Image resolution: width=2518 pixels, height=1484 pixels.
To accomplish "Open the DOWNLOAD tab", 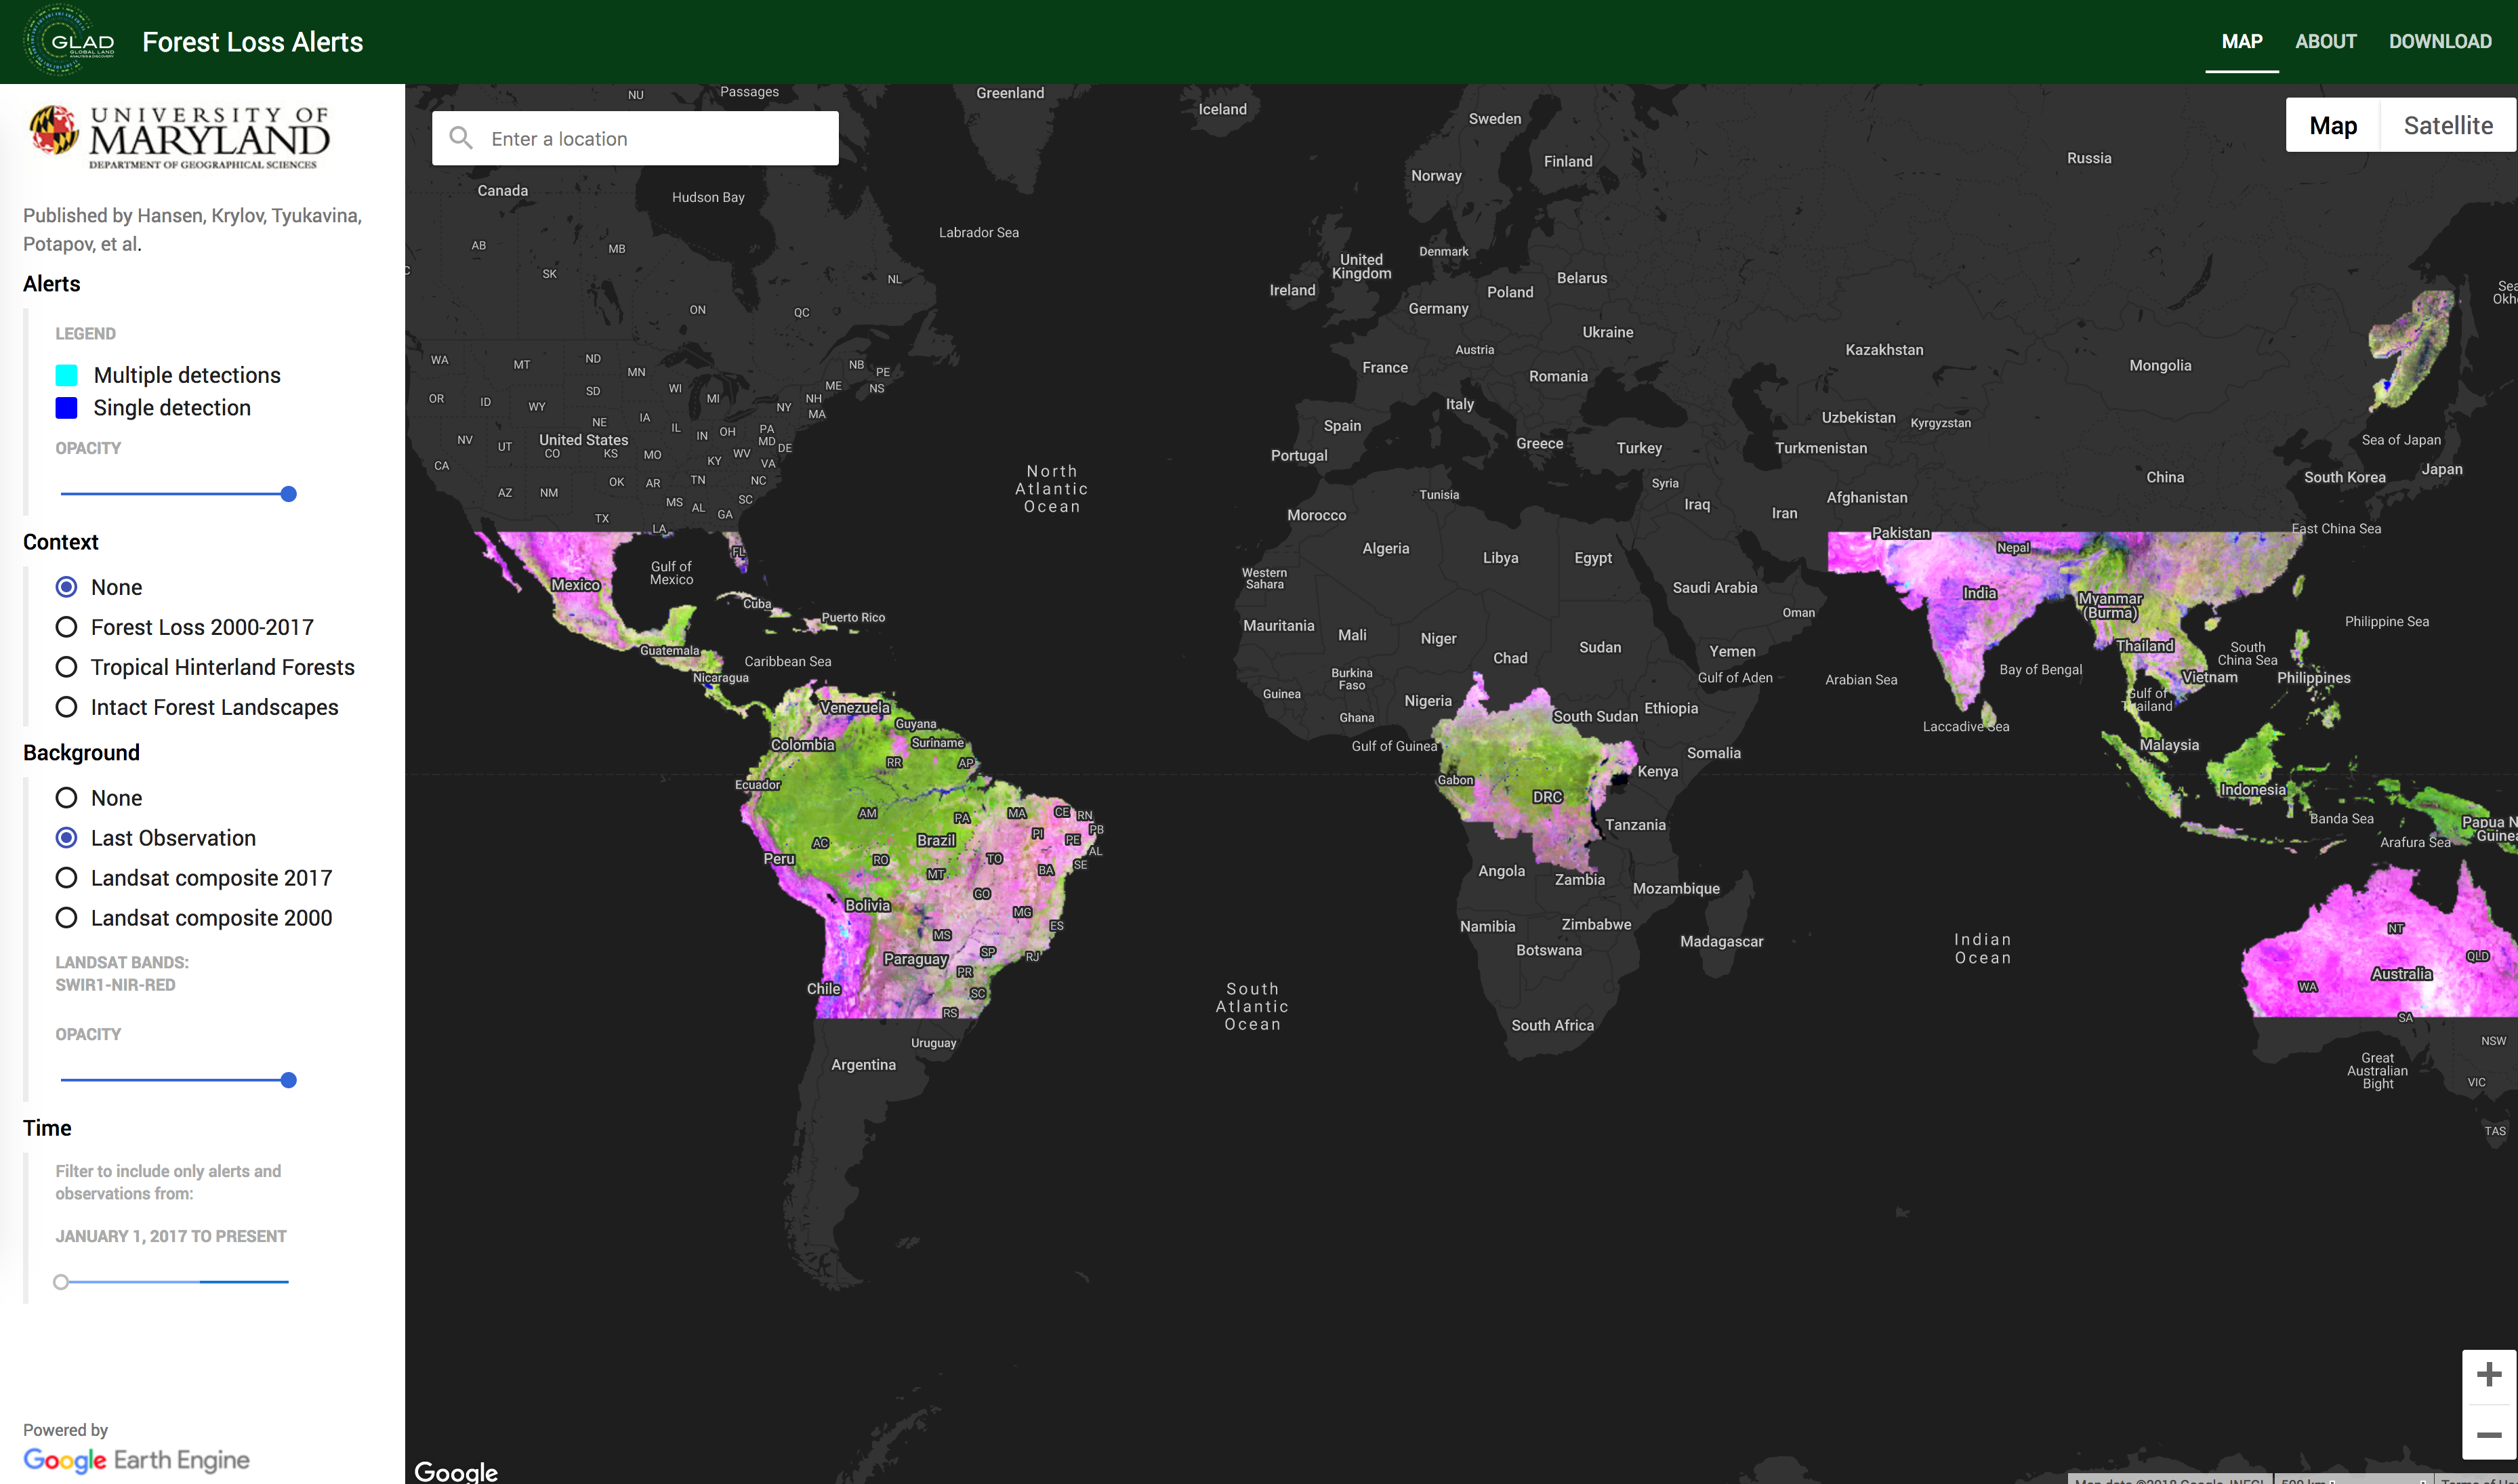I will [x=2440, y=41].
